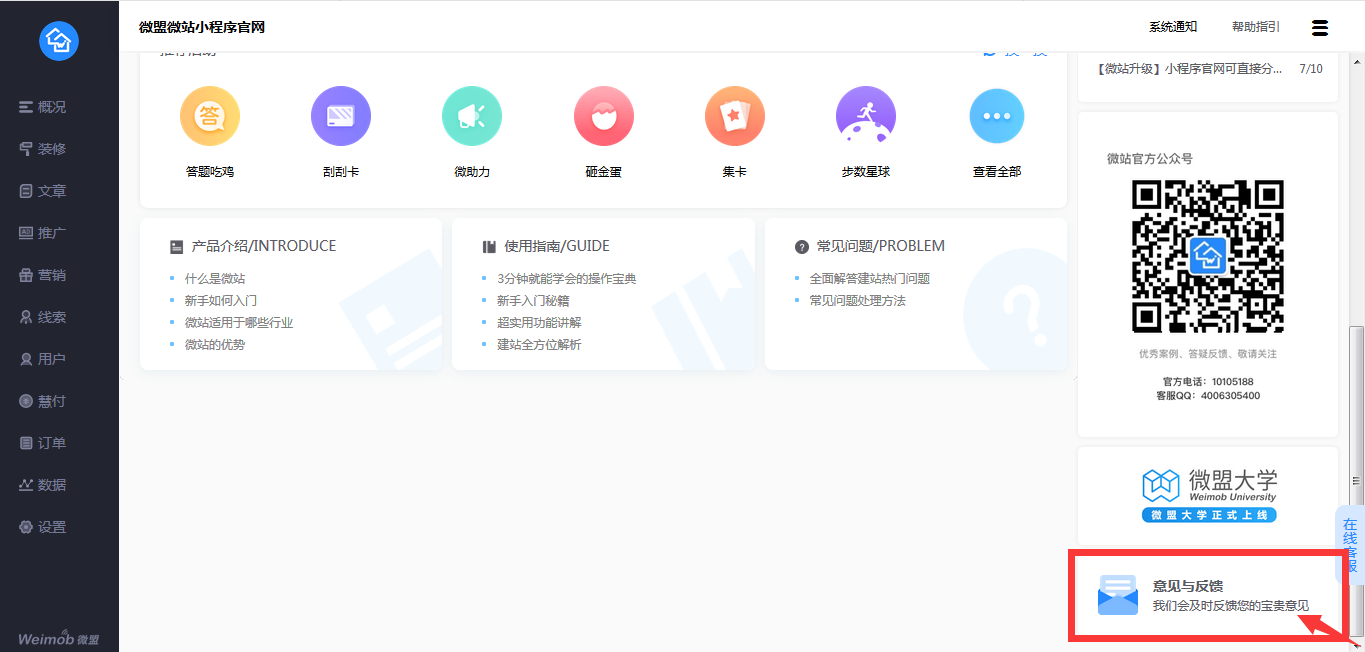Navigate to 营销 sidebar section

pyautogui.click(x=42, y=275)
